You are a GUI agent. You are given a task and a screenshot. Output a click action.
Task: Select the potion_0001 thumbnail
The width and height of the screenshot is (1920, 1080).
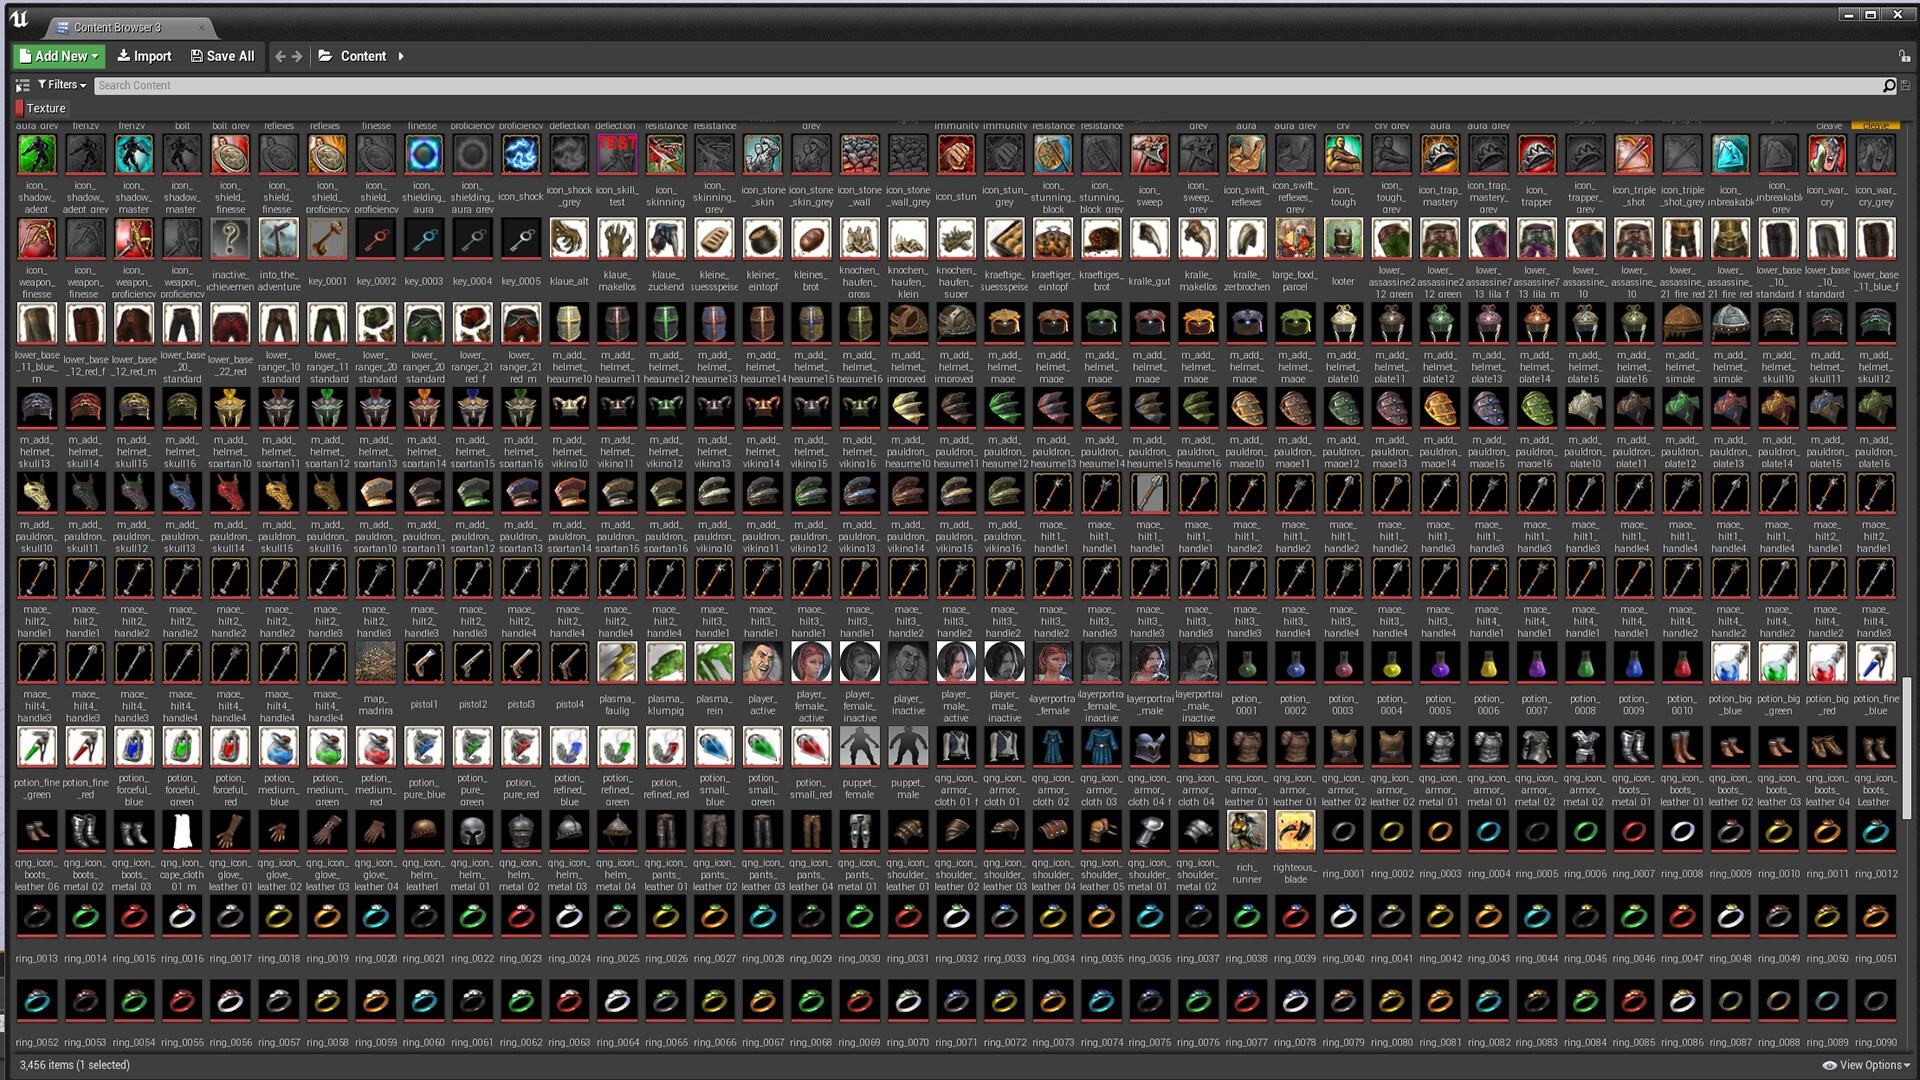(1246, 662)
